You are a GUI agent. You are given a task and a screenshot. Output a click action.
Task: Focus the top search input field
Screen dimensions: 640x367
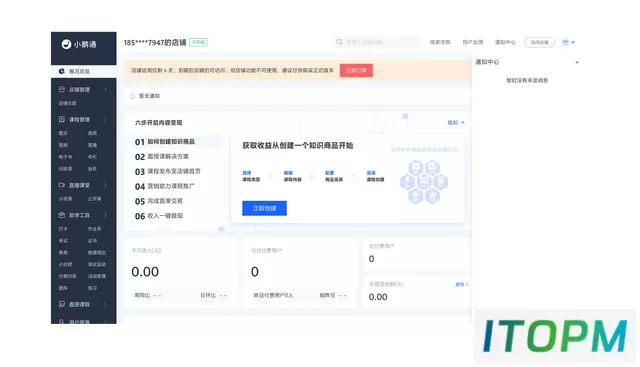378,42
